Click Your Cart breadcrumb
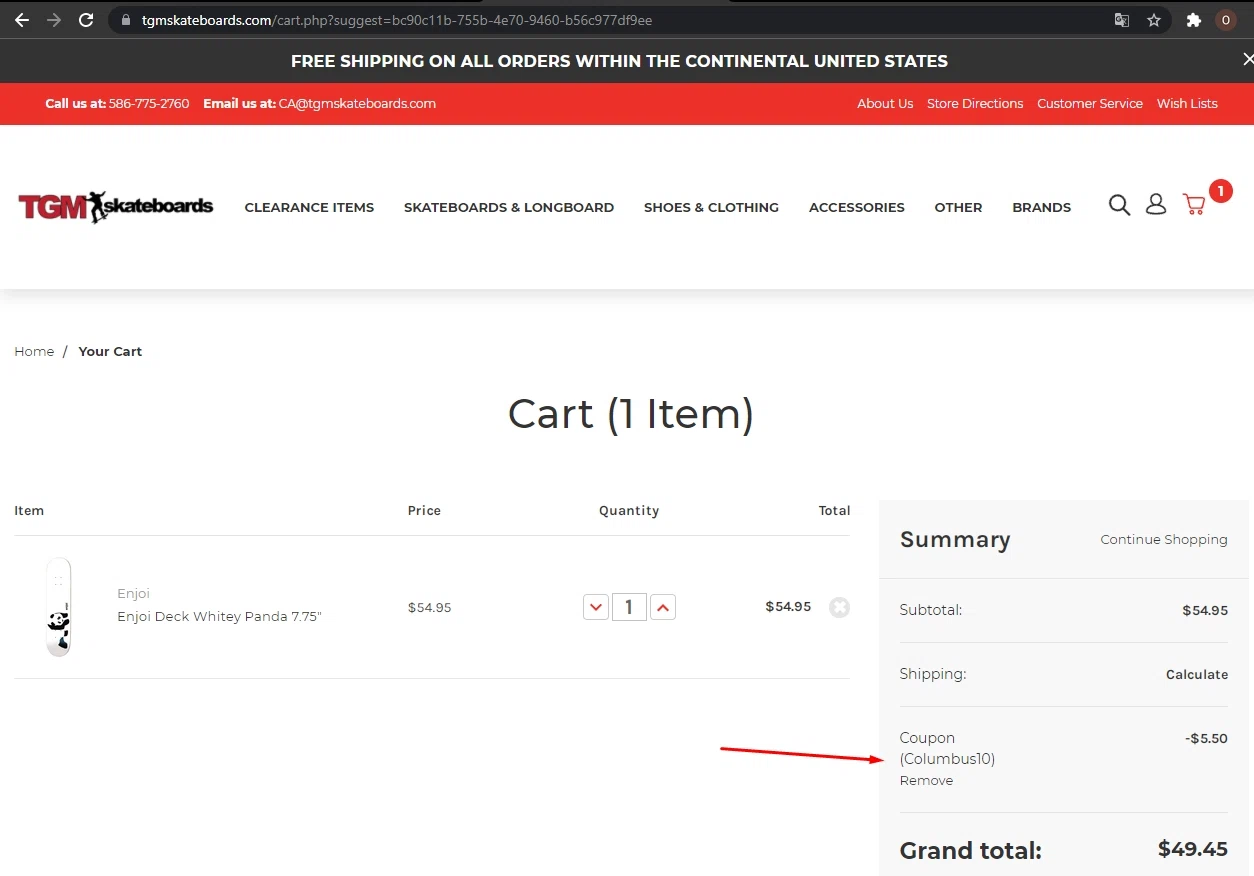The height and width of the screenshot is (876, 1254). tap(110, 351)
